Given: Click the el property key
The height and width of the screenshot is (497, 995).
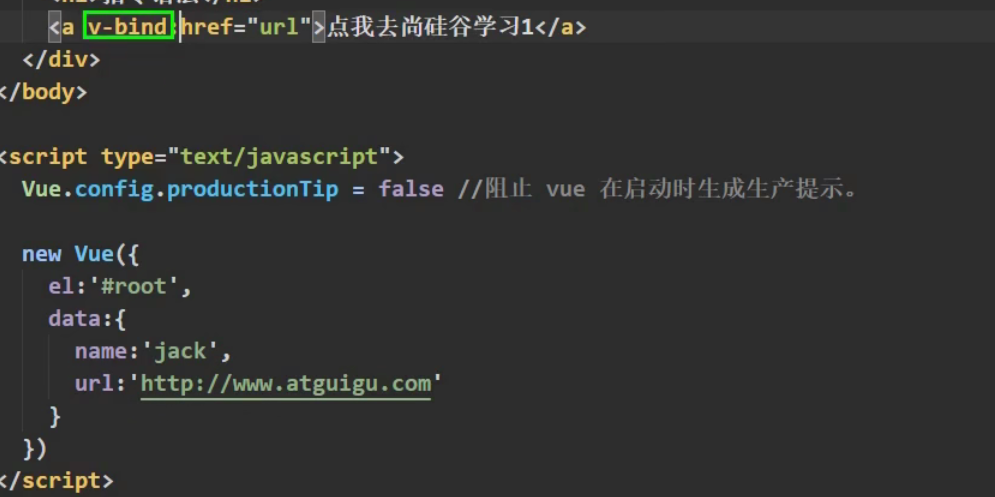Looking at the screenshot, I should [61, 286].
